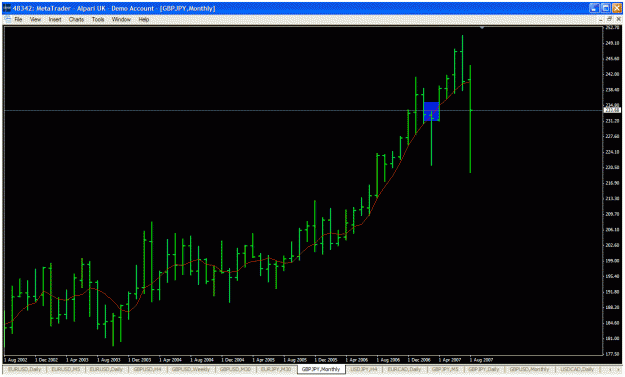The height and width of the screenshot is (377, 625).
Task: Minimize the inner chart window
Action: 601,19
